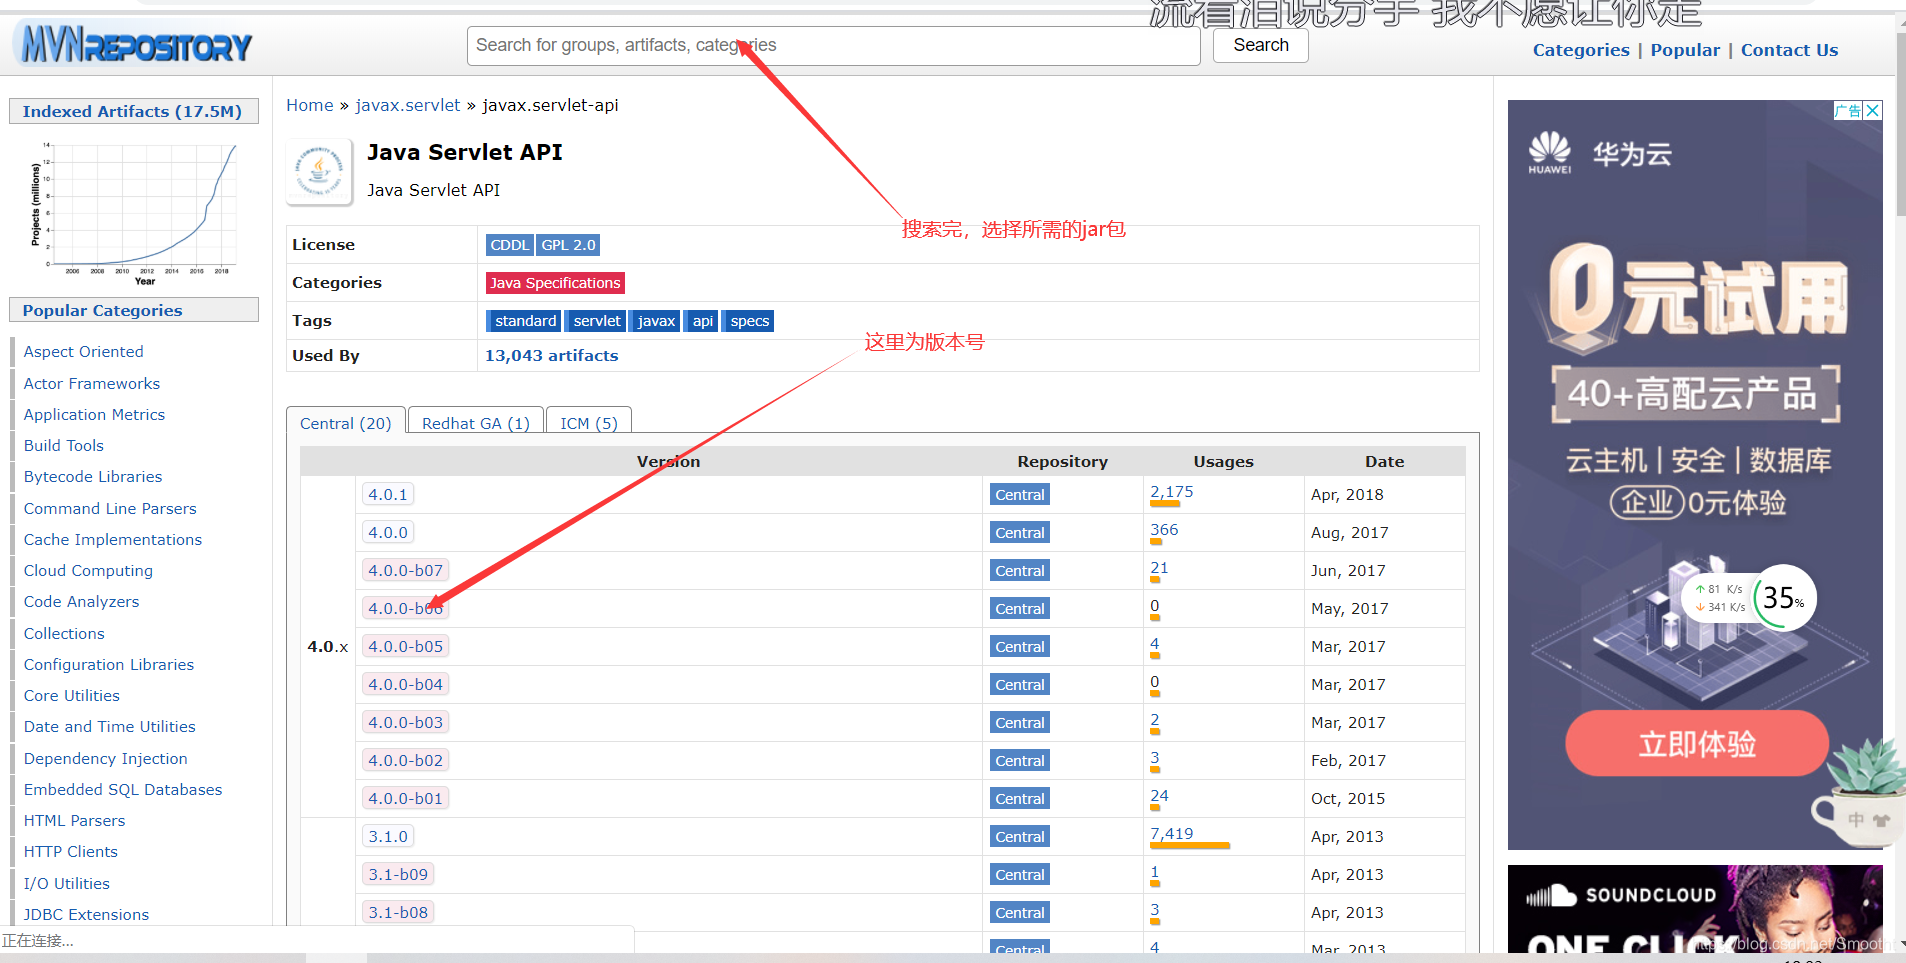Viewport: 1906px width, 963px height.
Task: Click the api tag
Action: [x=703, y=321]
